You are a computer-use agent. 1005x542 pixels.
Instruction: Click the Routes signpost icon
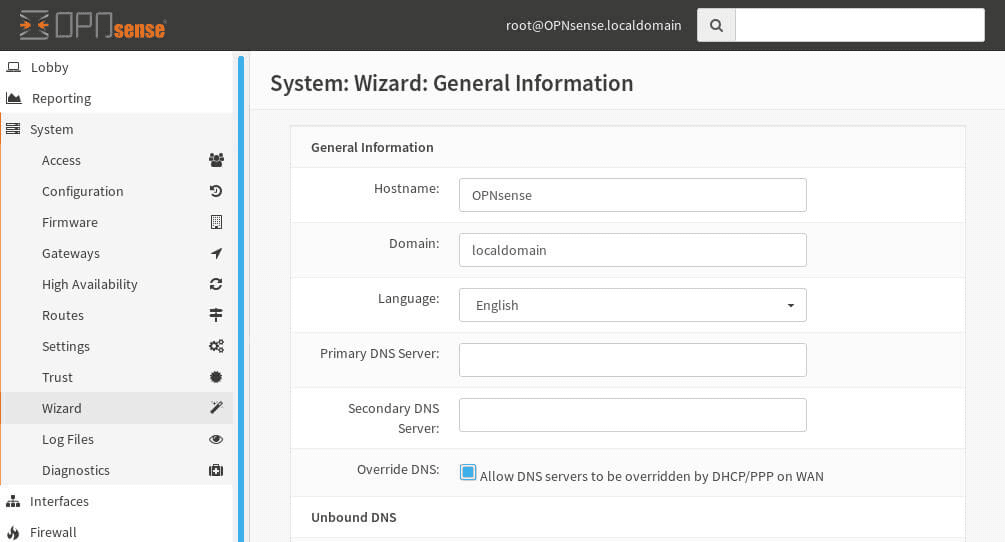coord(216,315)
